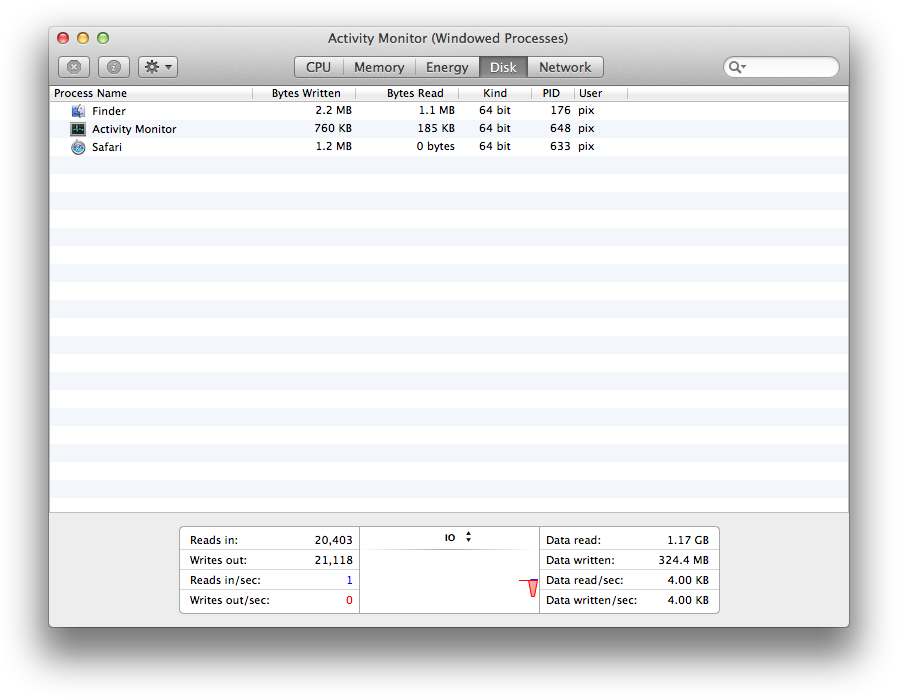Sort processes by PID column
Screen dimensions: 898x698
[x=551, y=93]
